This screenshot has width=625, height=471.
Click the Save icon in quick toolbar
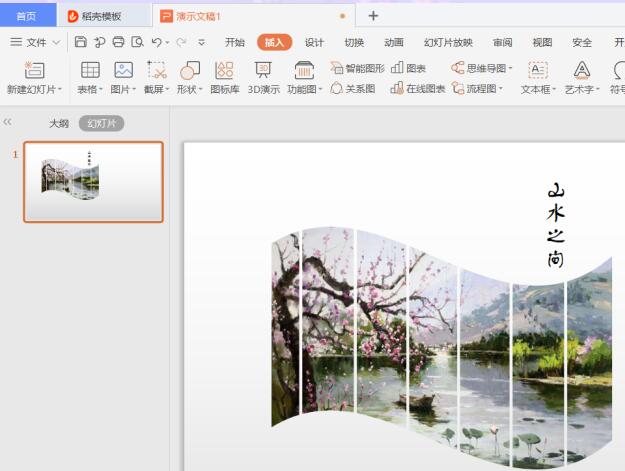[x=81, y=42]
